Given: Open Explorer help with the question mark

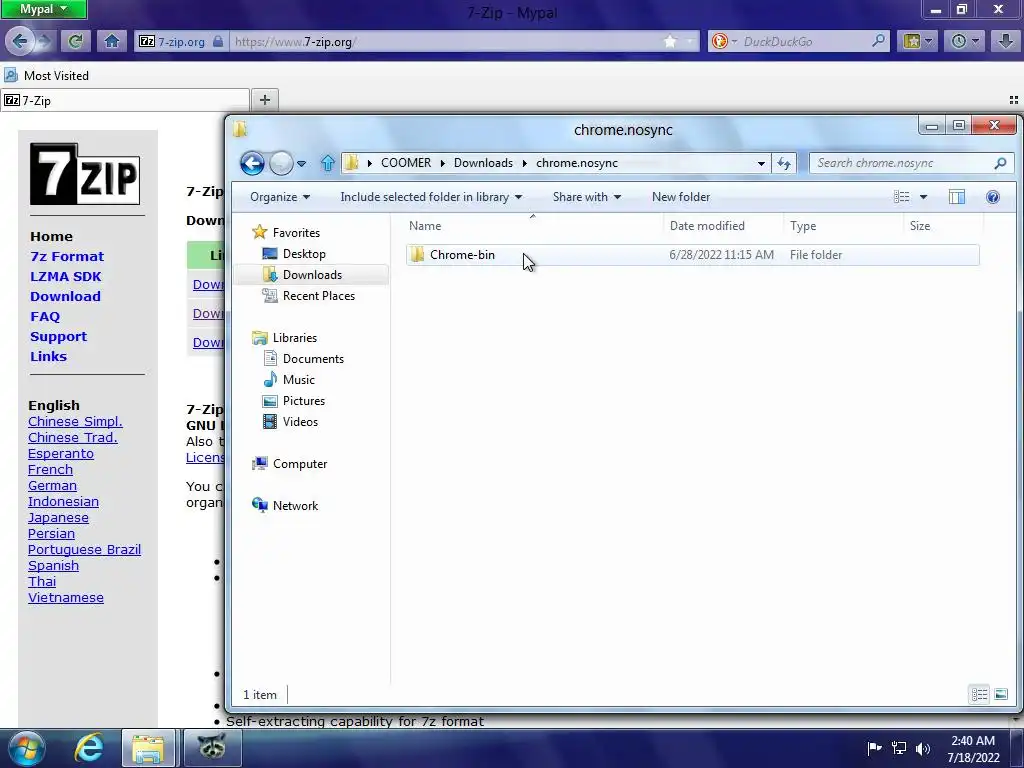Looking at the screenshot, I should 993,197.
